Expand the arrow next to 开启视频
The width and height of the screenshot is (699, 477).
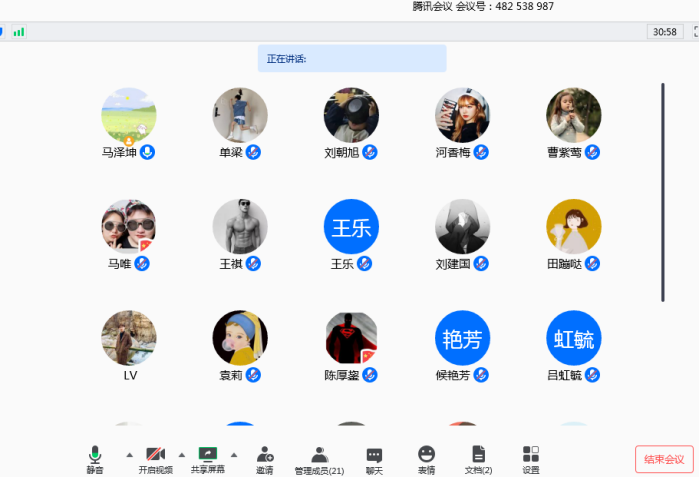[x=181, y=454]
